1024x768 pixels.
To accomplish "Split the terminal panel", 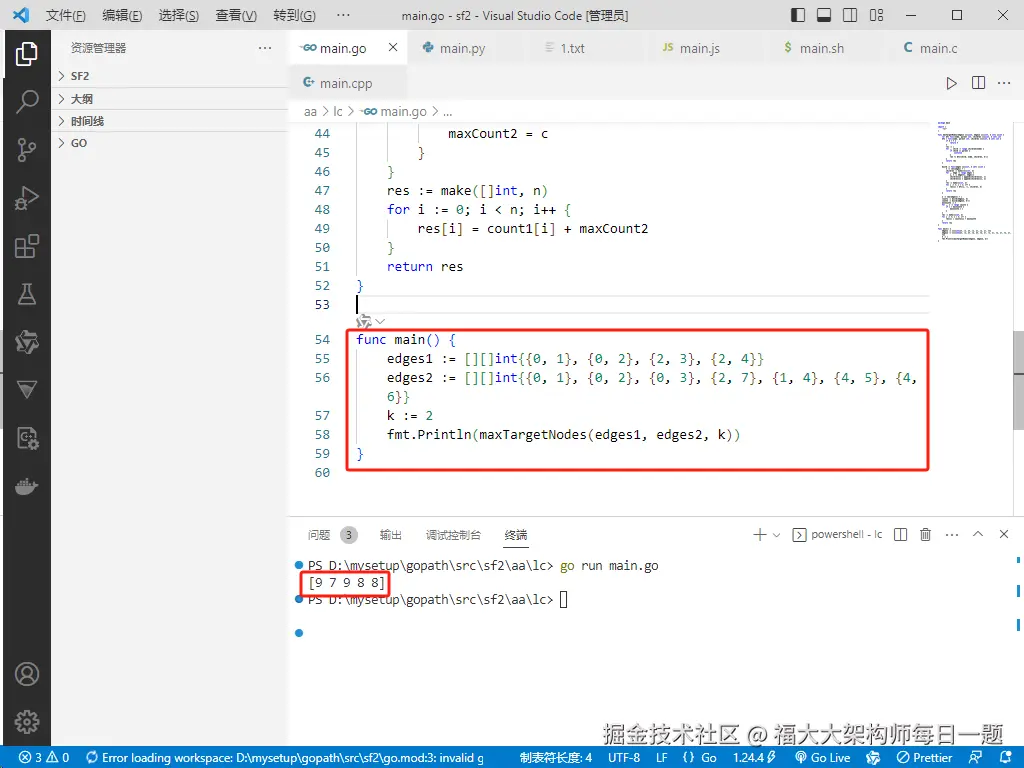I will pyautogui.click(x=900, y=534).
